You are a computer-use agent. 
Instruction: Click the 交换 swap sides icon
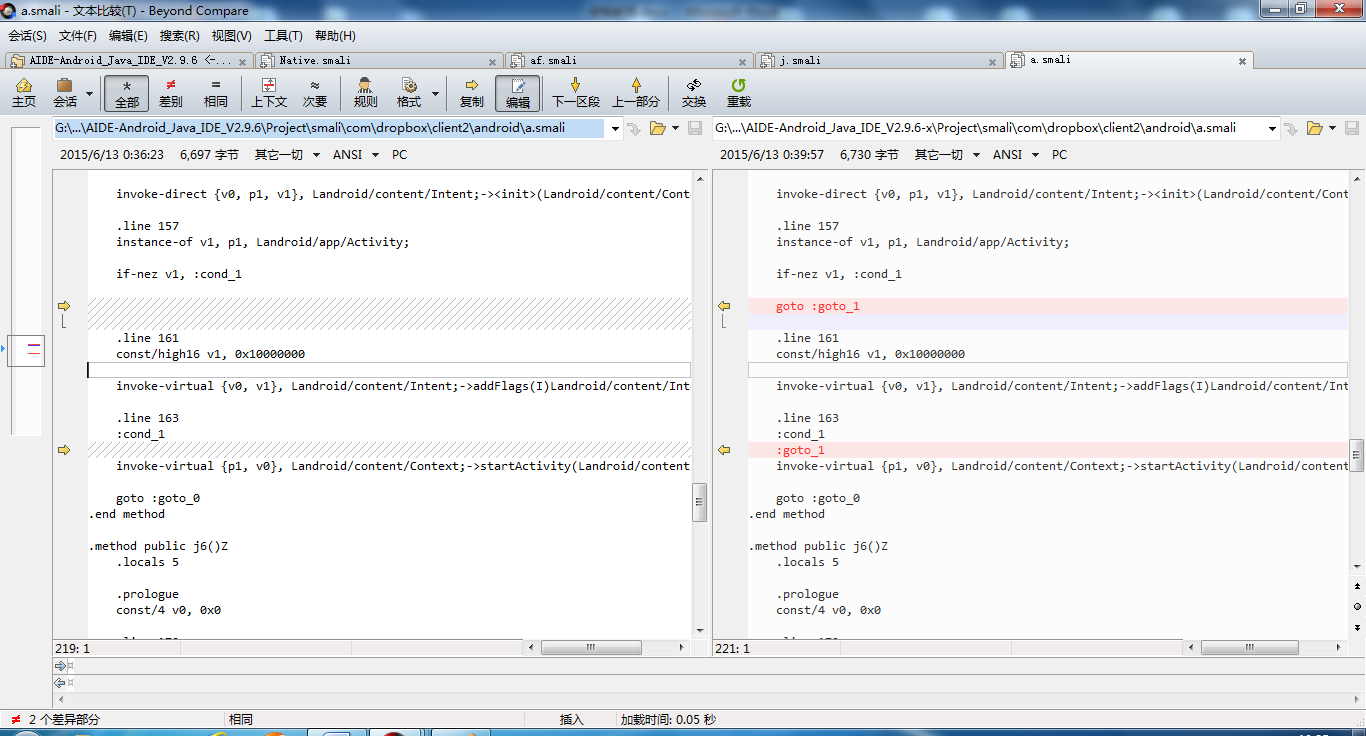pos(693,92)
